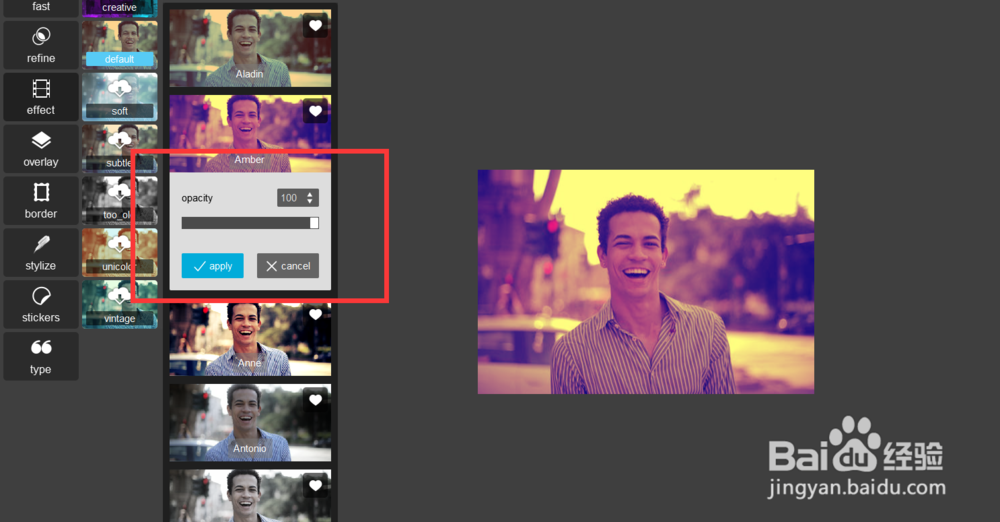Open the overlay tool

tap(41, 149)
